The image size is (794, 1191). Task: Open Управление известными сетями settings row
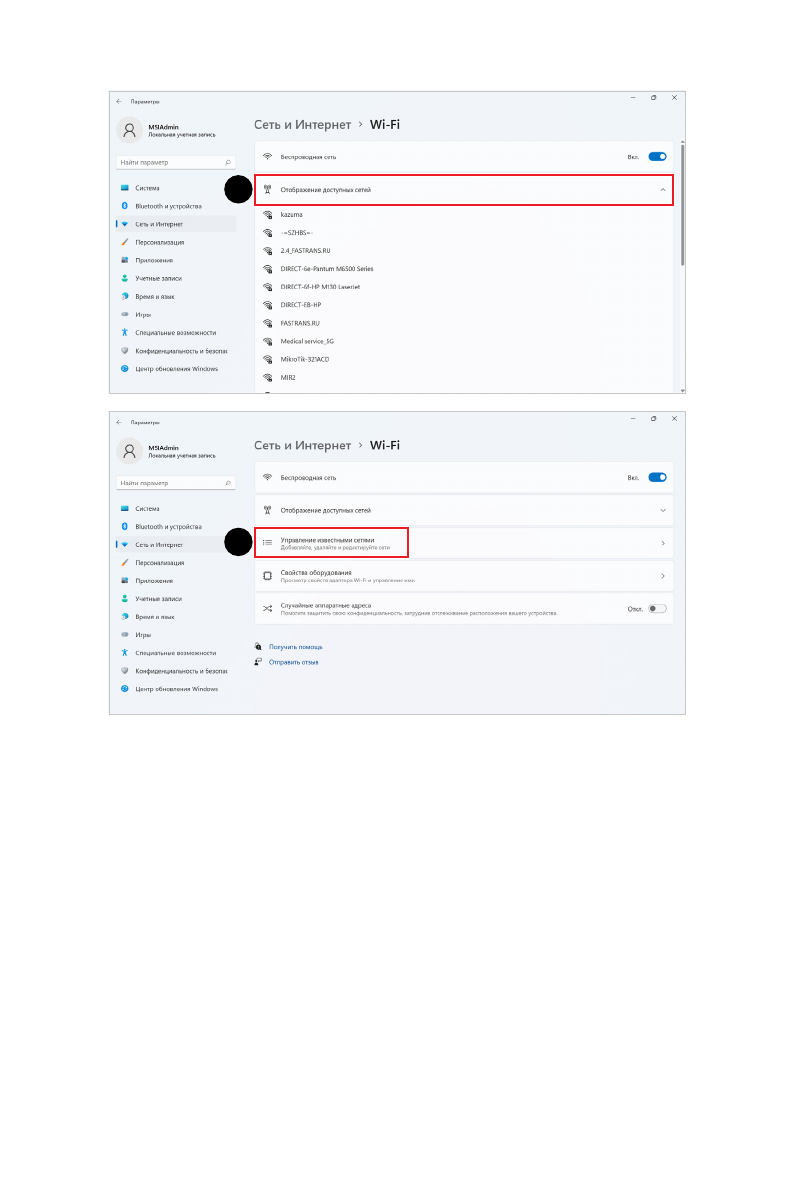point(463,543)
